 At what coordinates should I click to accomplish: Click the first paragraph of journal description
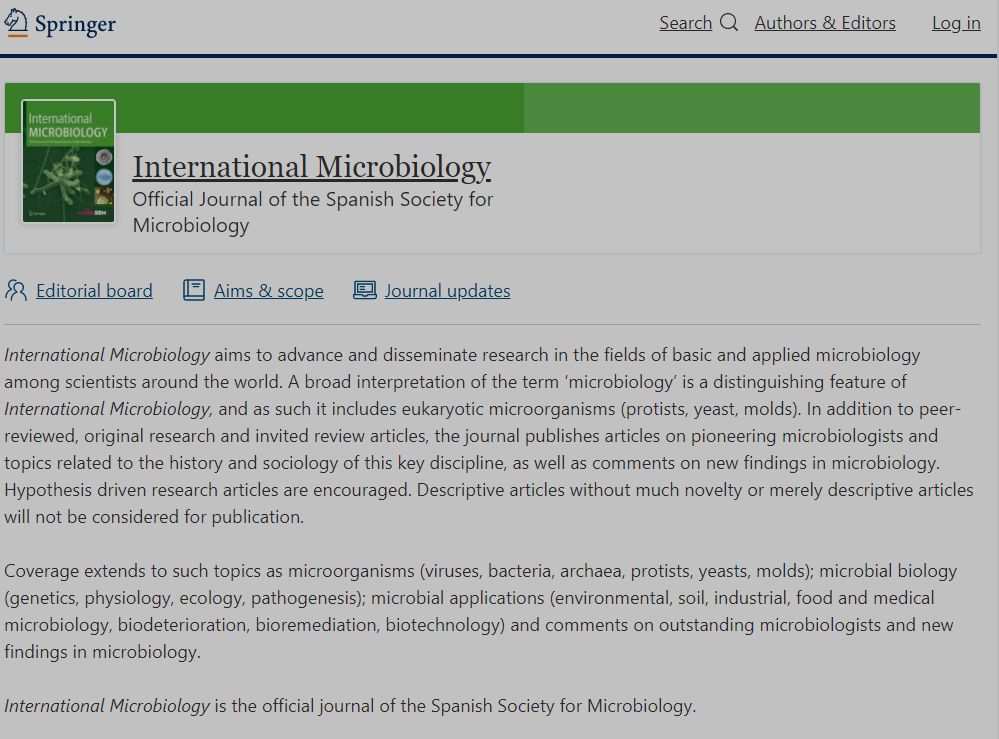[490, 435]
